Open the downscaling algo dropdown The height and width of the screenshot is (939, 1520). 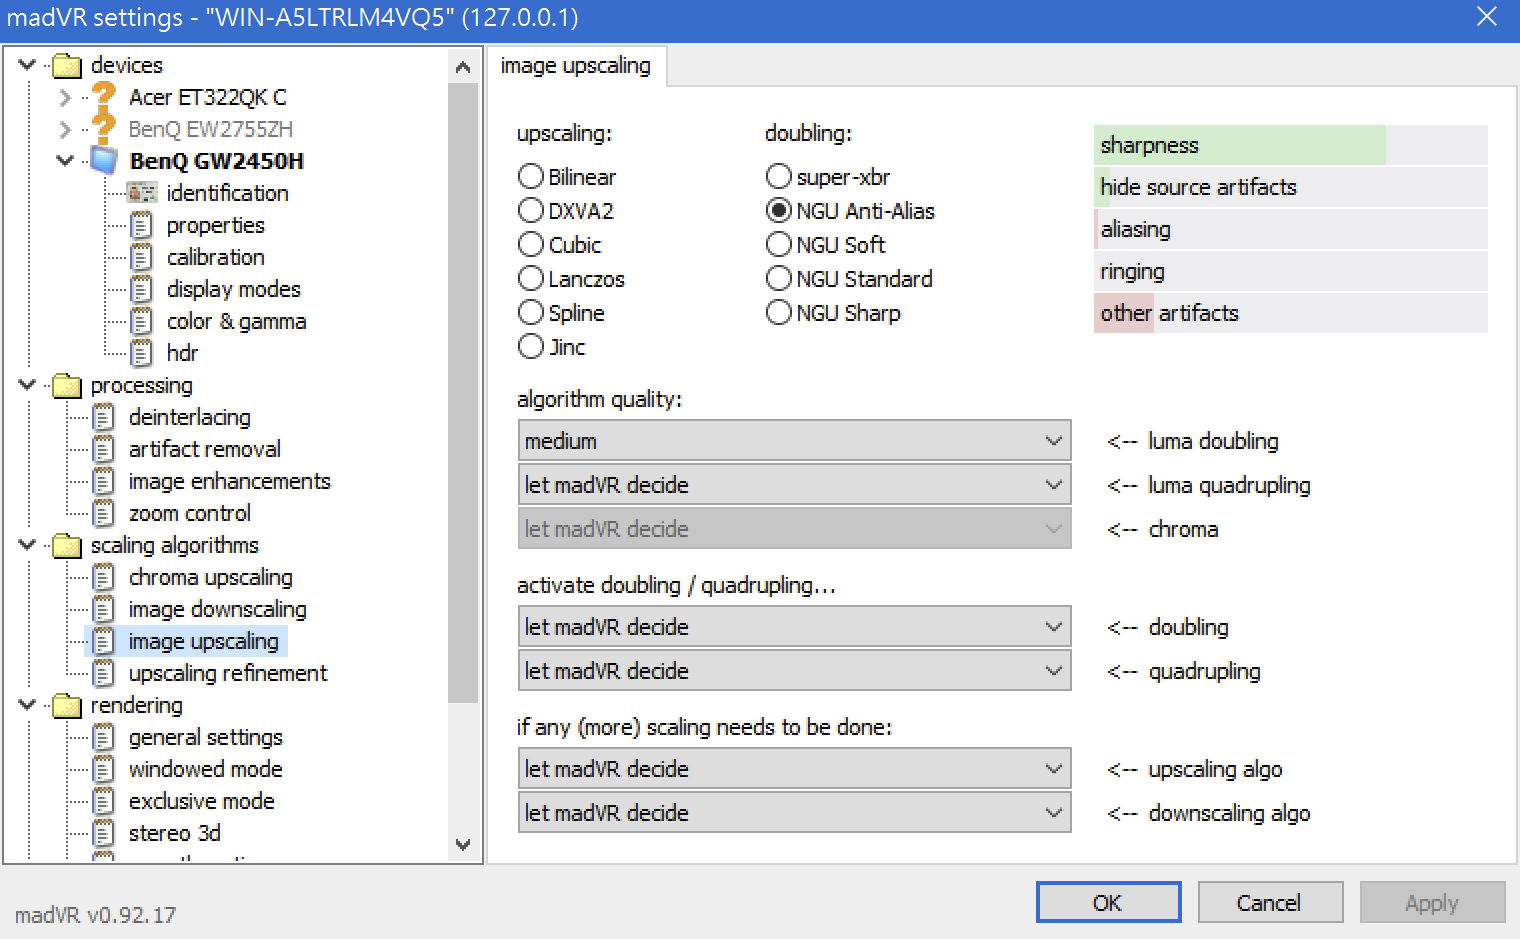point(794,812)
